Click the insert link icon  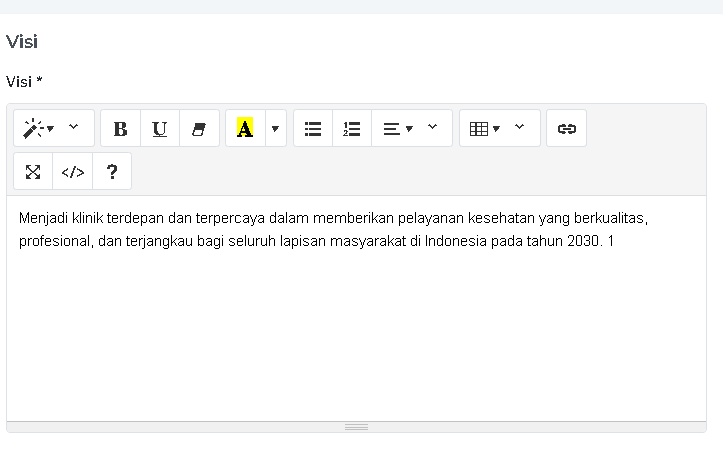[x=566, y=128]
